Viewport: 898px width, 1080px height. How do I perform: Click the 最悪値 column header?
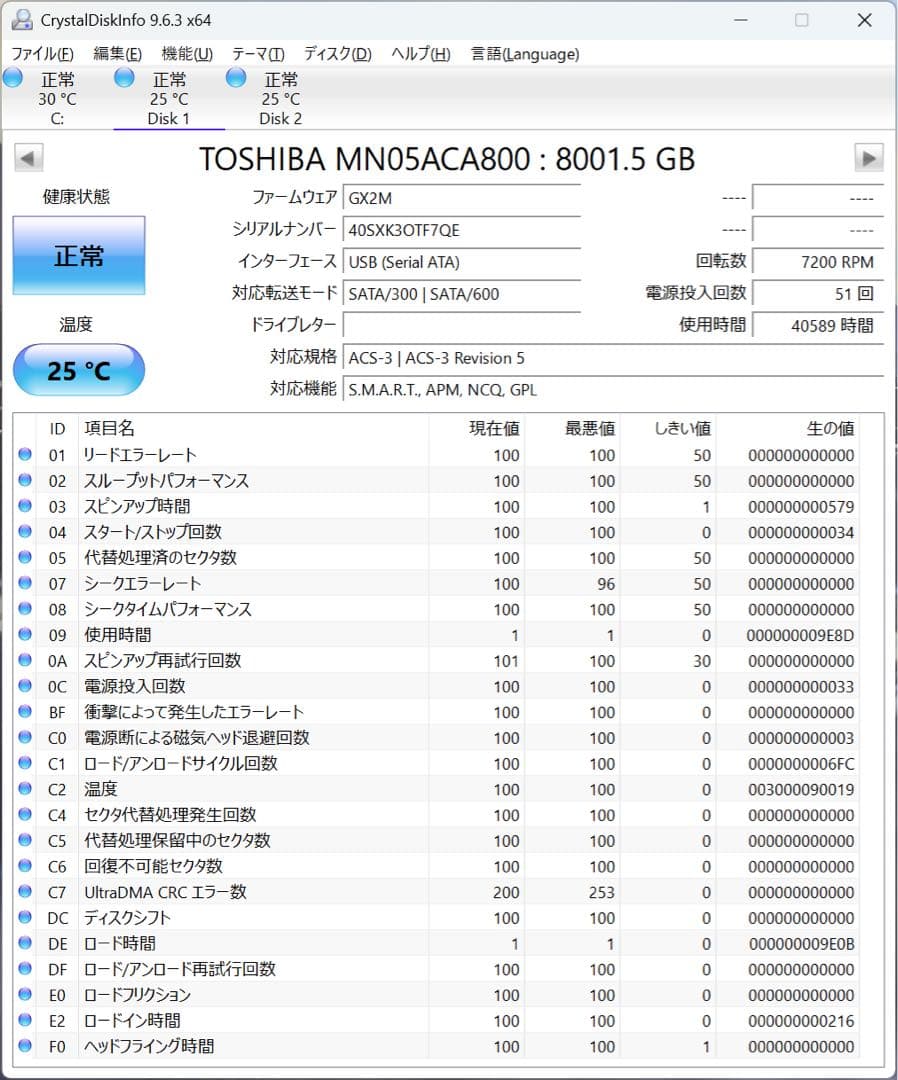(572, 428)
